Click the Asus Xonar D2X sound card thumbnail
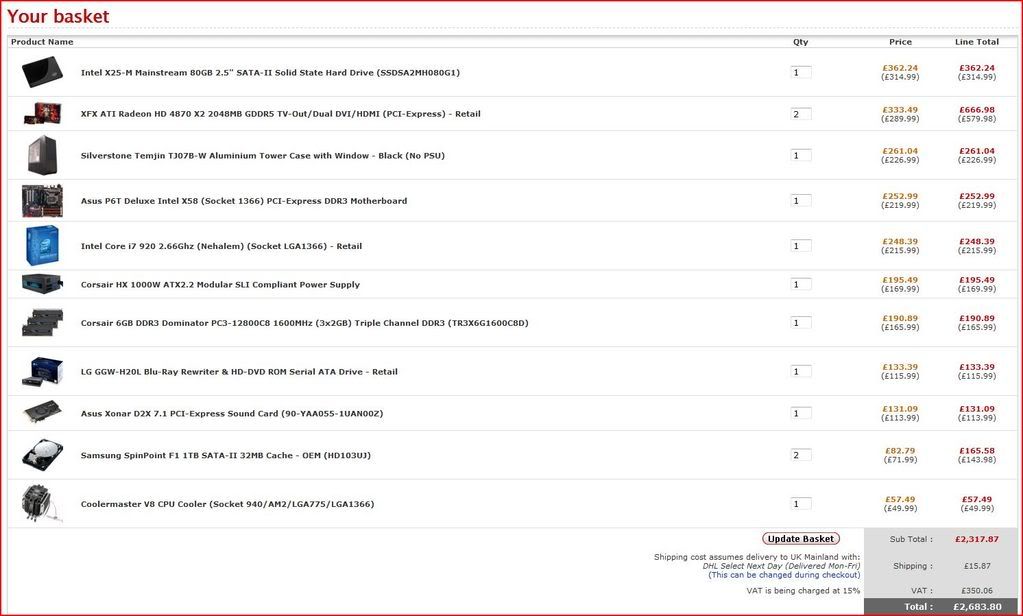Screen dimensions: 1023x616 click(x=42, y=413)
